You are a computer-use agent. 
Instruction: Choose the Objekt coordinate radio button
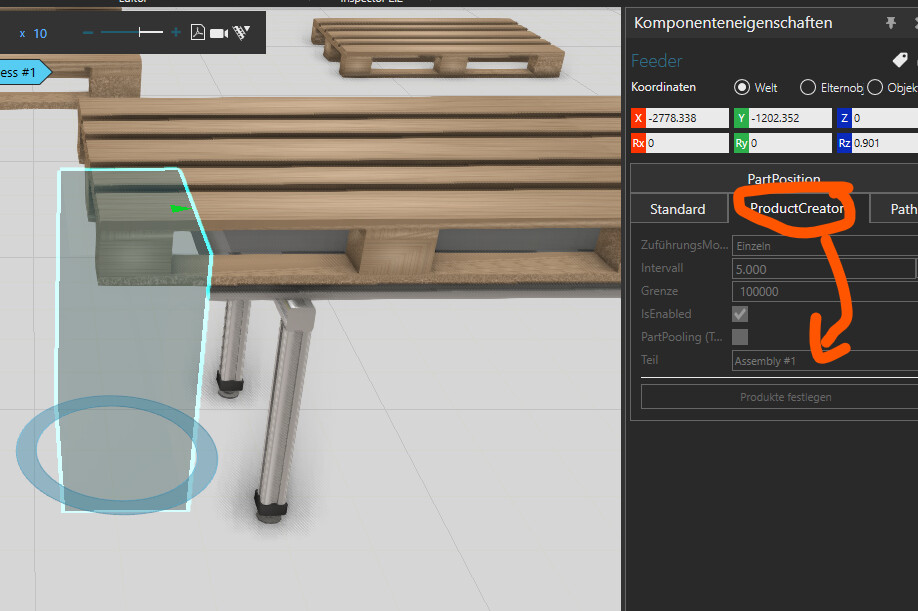[x=875, y=87]
